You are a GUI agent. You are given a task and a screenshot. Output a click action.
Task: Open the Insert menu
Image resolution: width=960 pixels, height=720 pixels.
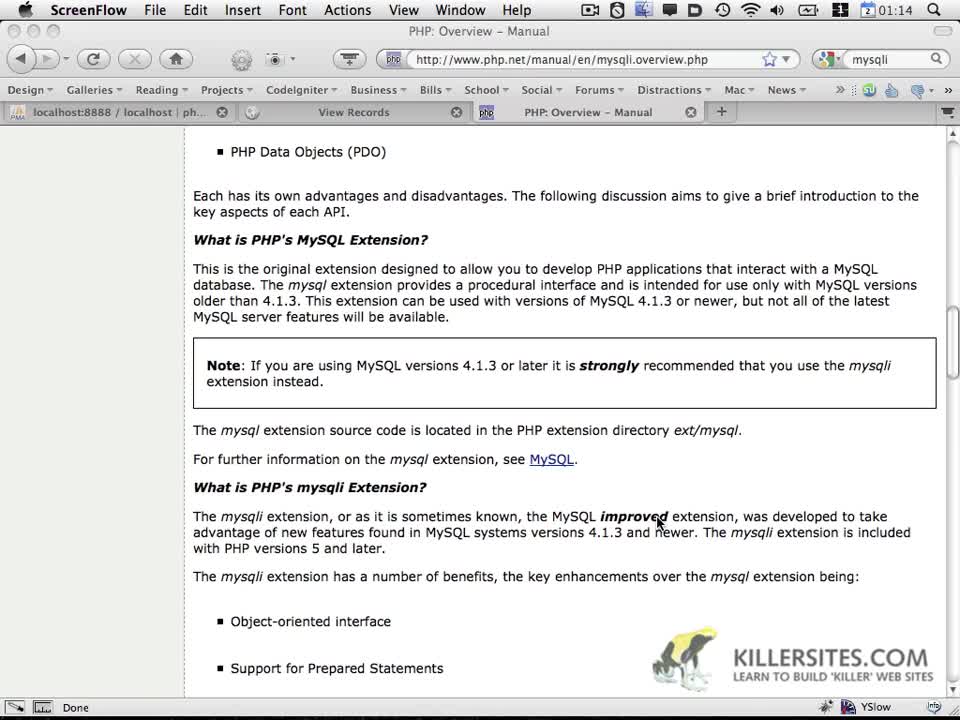[x=242, y=10]
